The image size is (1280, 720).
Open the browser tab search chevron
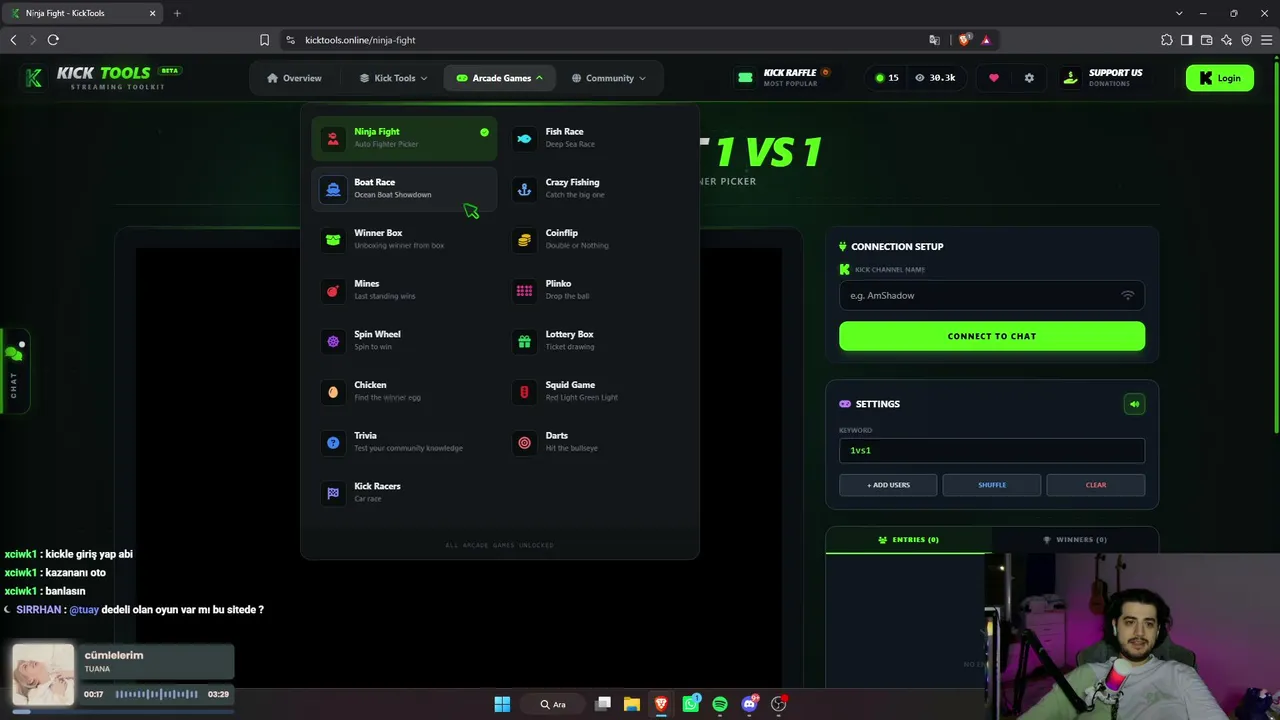click(1180, 13)
